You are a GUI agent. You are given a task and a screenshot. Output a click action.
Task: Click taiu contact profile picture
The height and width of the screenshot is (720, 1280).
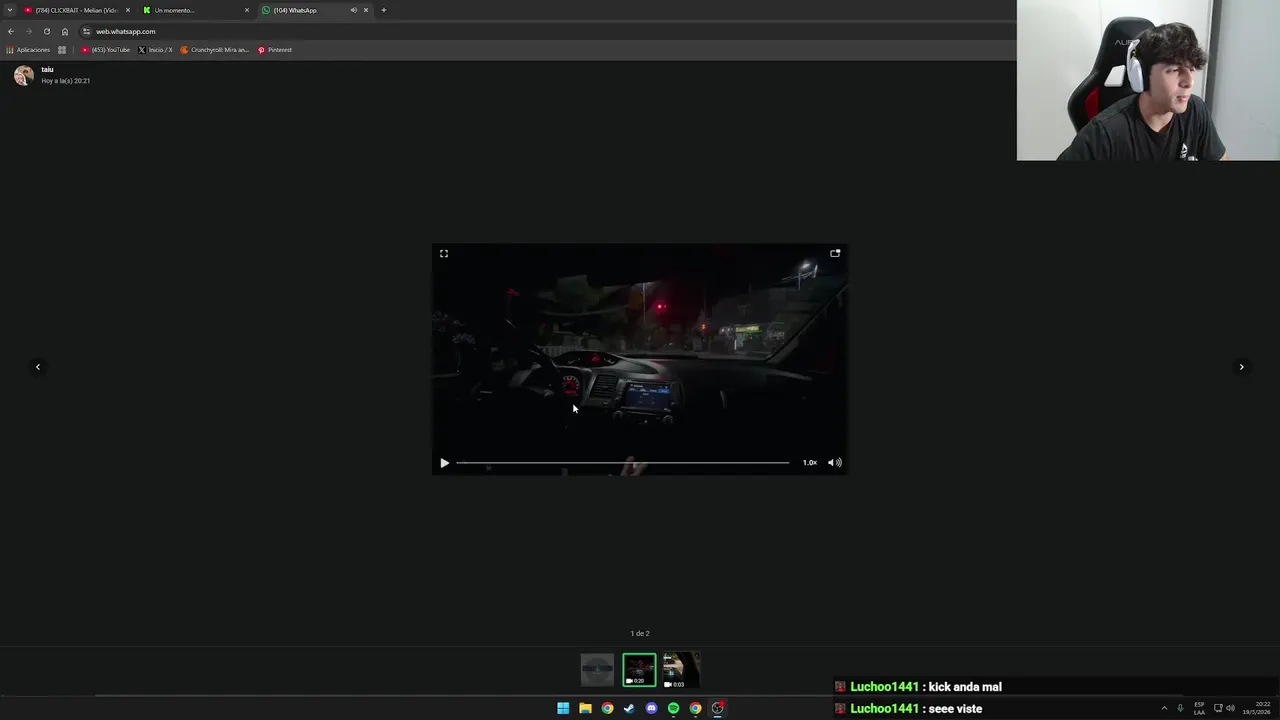tap(24, 75)
